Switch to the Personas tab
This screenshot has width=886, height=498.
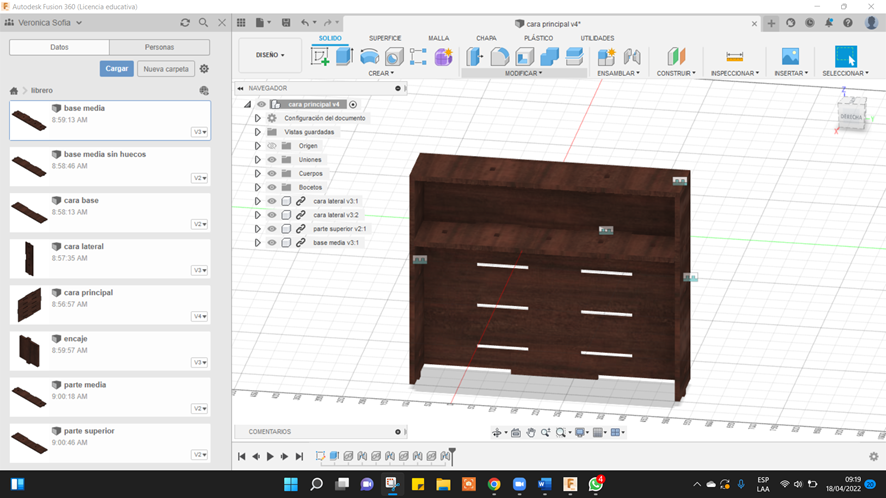click(159, 47)
